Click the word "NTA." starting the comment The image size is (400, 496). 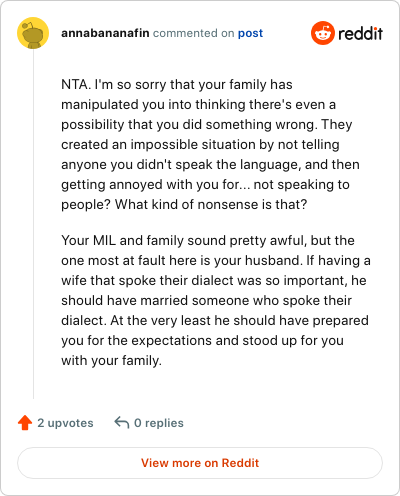(76, 85)
